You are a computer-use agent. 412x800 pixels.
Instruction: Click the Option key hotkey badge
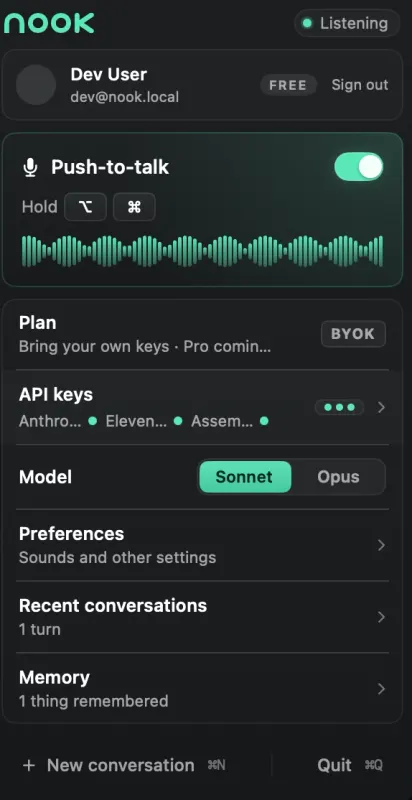tap(85, 207)
